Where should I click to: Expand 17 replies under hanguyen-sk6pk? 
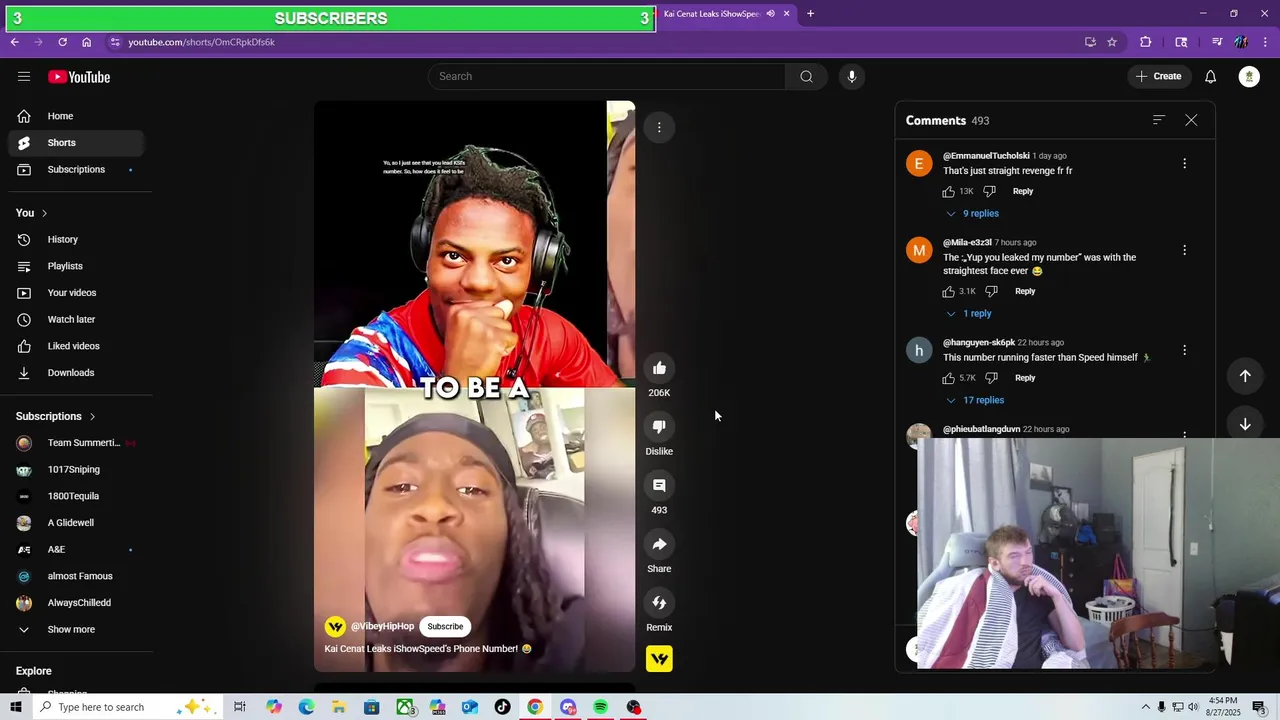pos(975,400)
